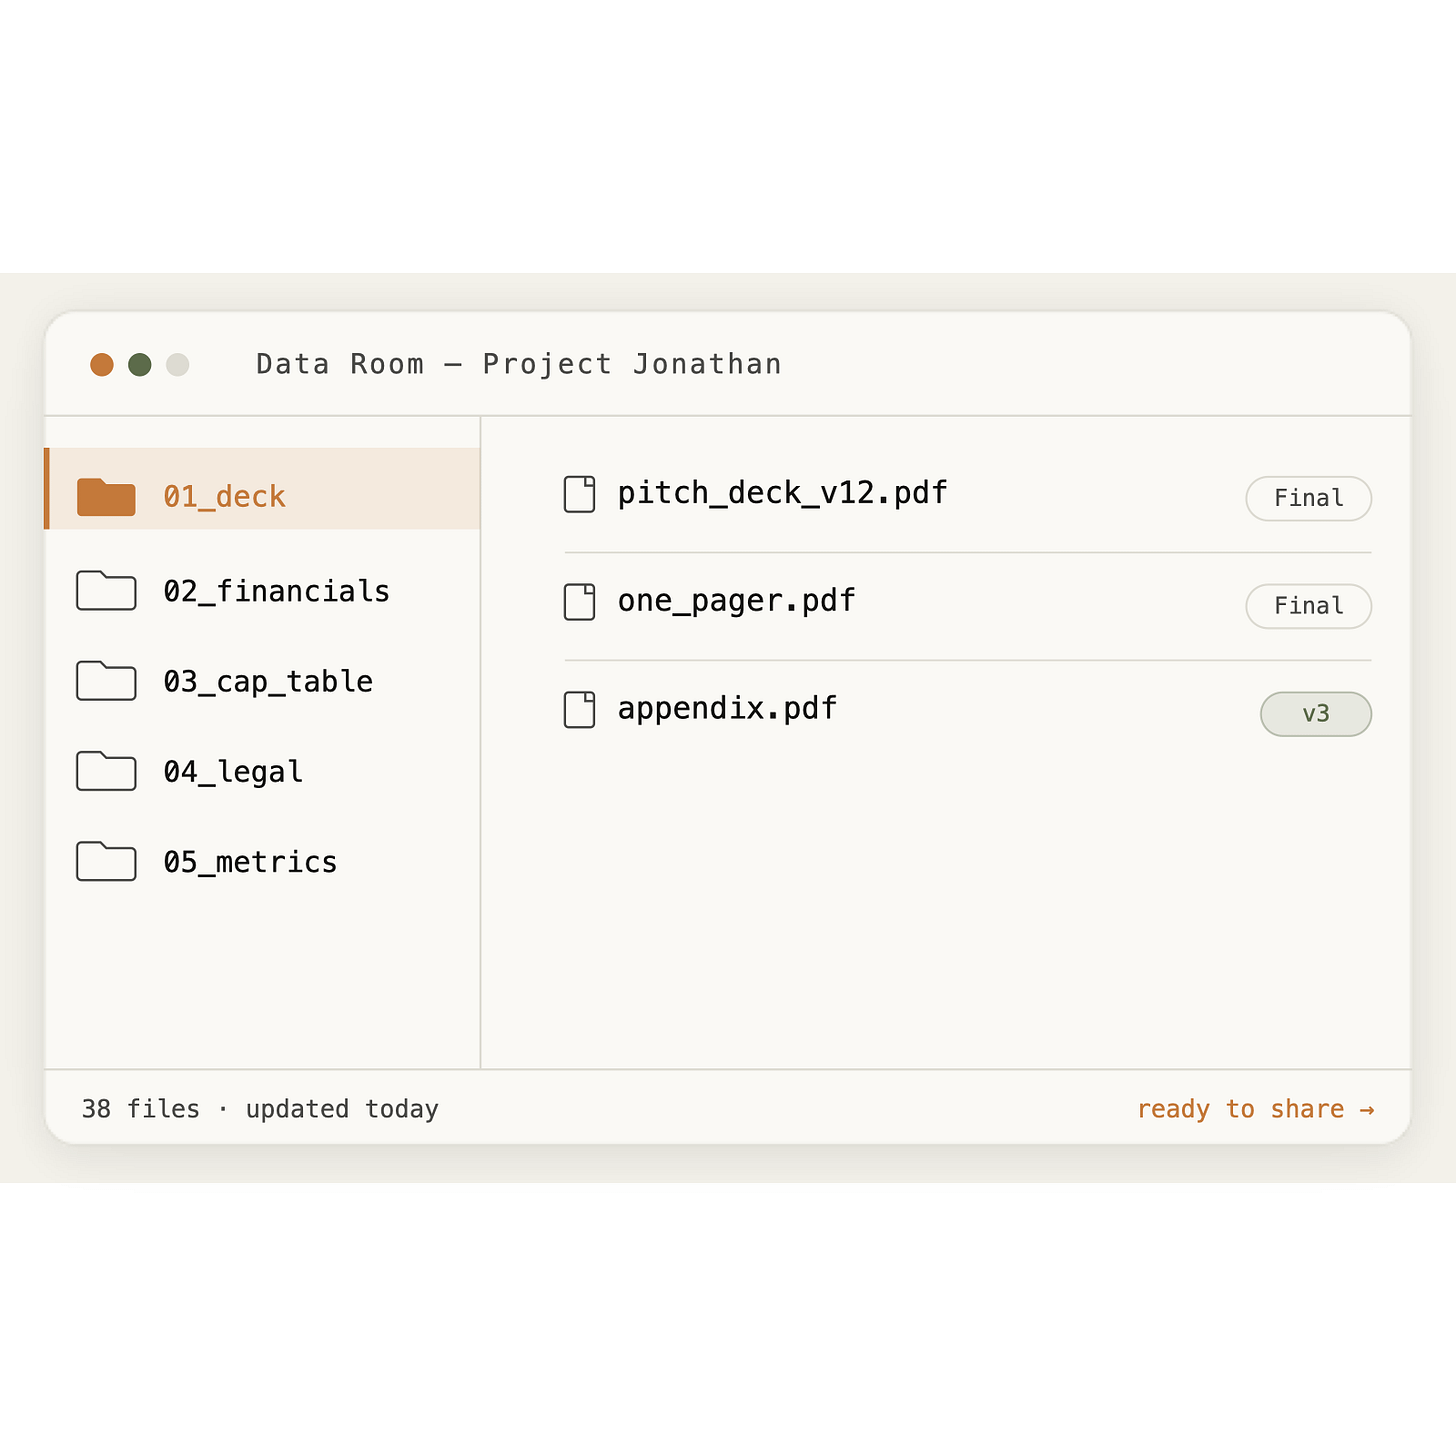1456x1456 pixels.
Task: Open the 04_legal folder label
Action: pyautogui.click(x=233, y=772)
